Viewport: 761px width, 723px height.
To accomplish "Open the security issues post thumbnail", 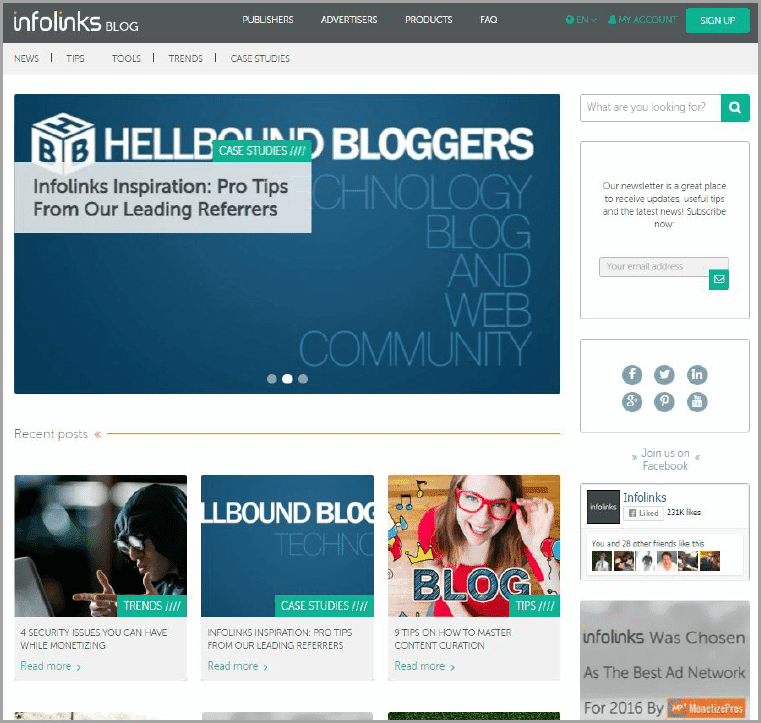I will pos(100,546).
